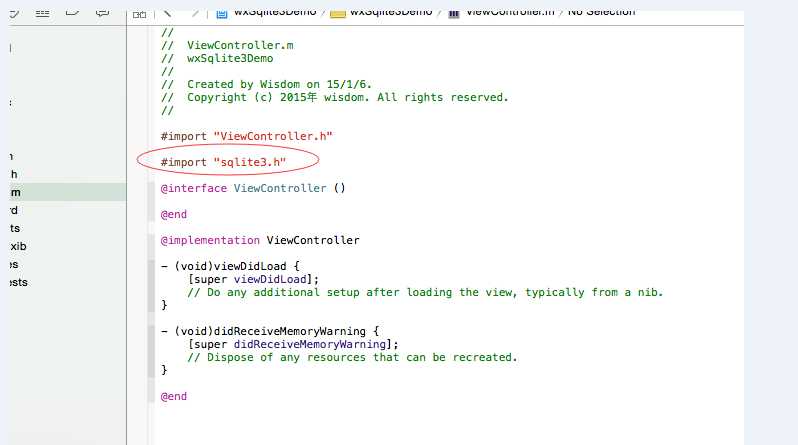The height and width of the screenshot is (445, 798).
Task: Click the #import "sqlite3.h" line
Action: (x=223, y=162)
